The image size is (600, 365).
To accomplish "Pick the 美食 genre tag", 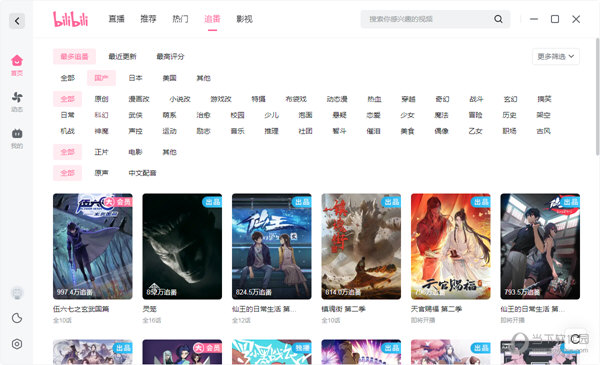I will pyautogui.click(x=407, y=131).
